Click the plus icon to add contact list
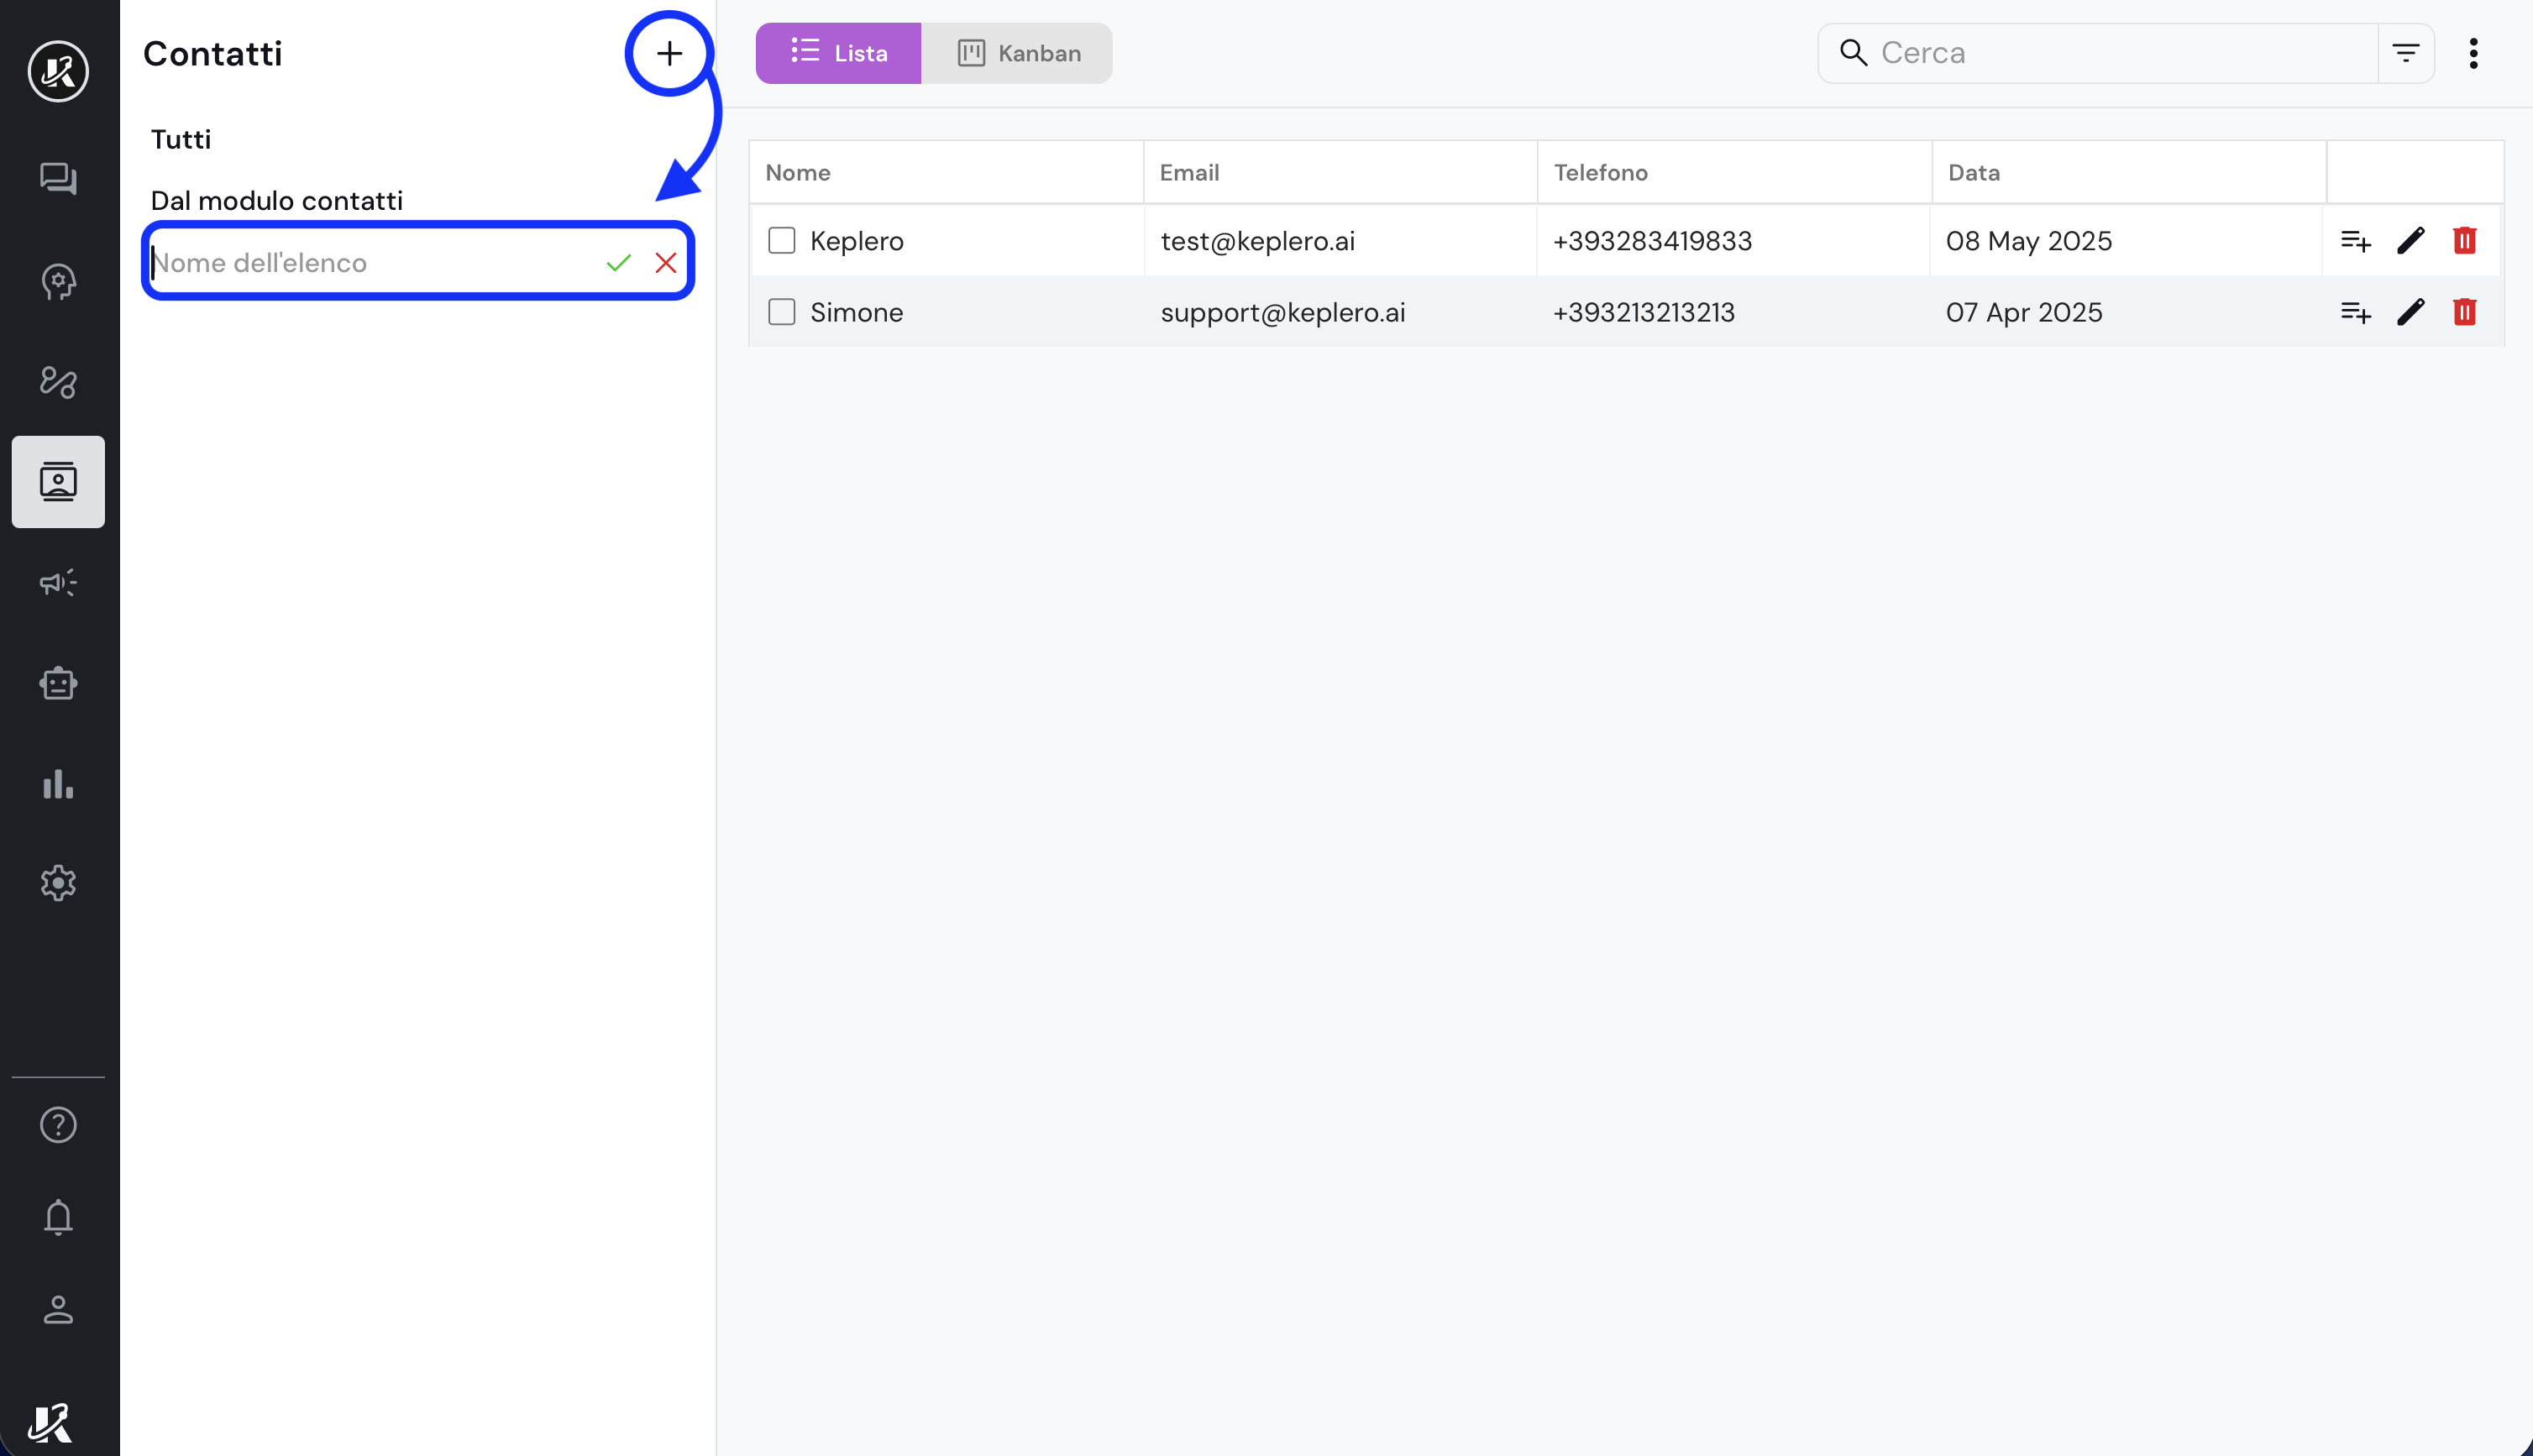 pos(669,54)
